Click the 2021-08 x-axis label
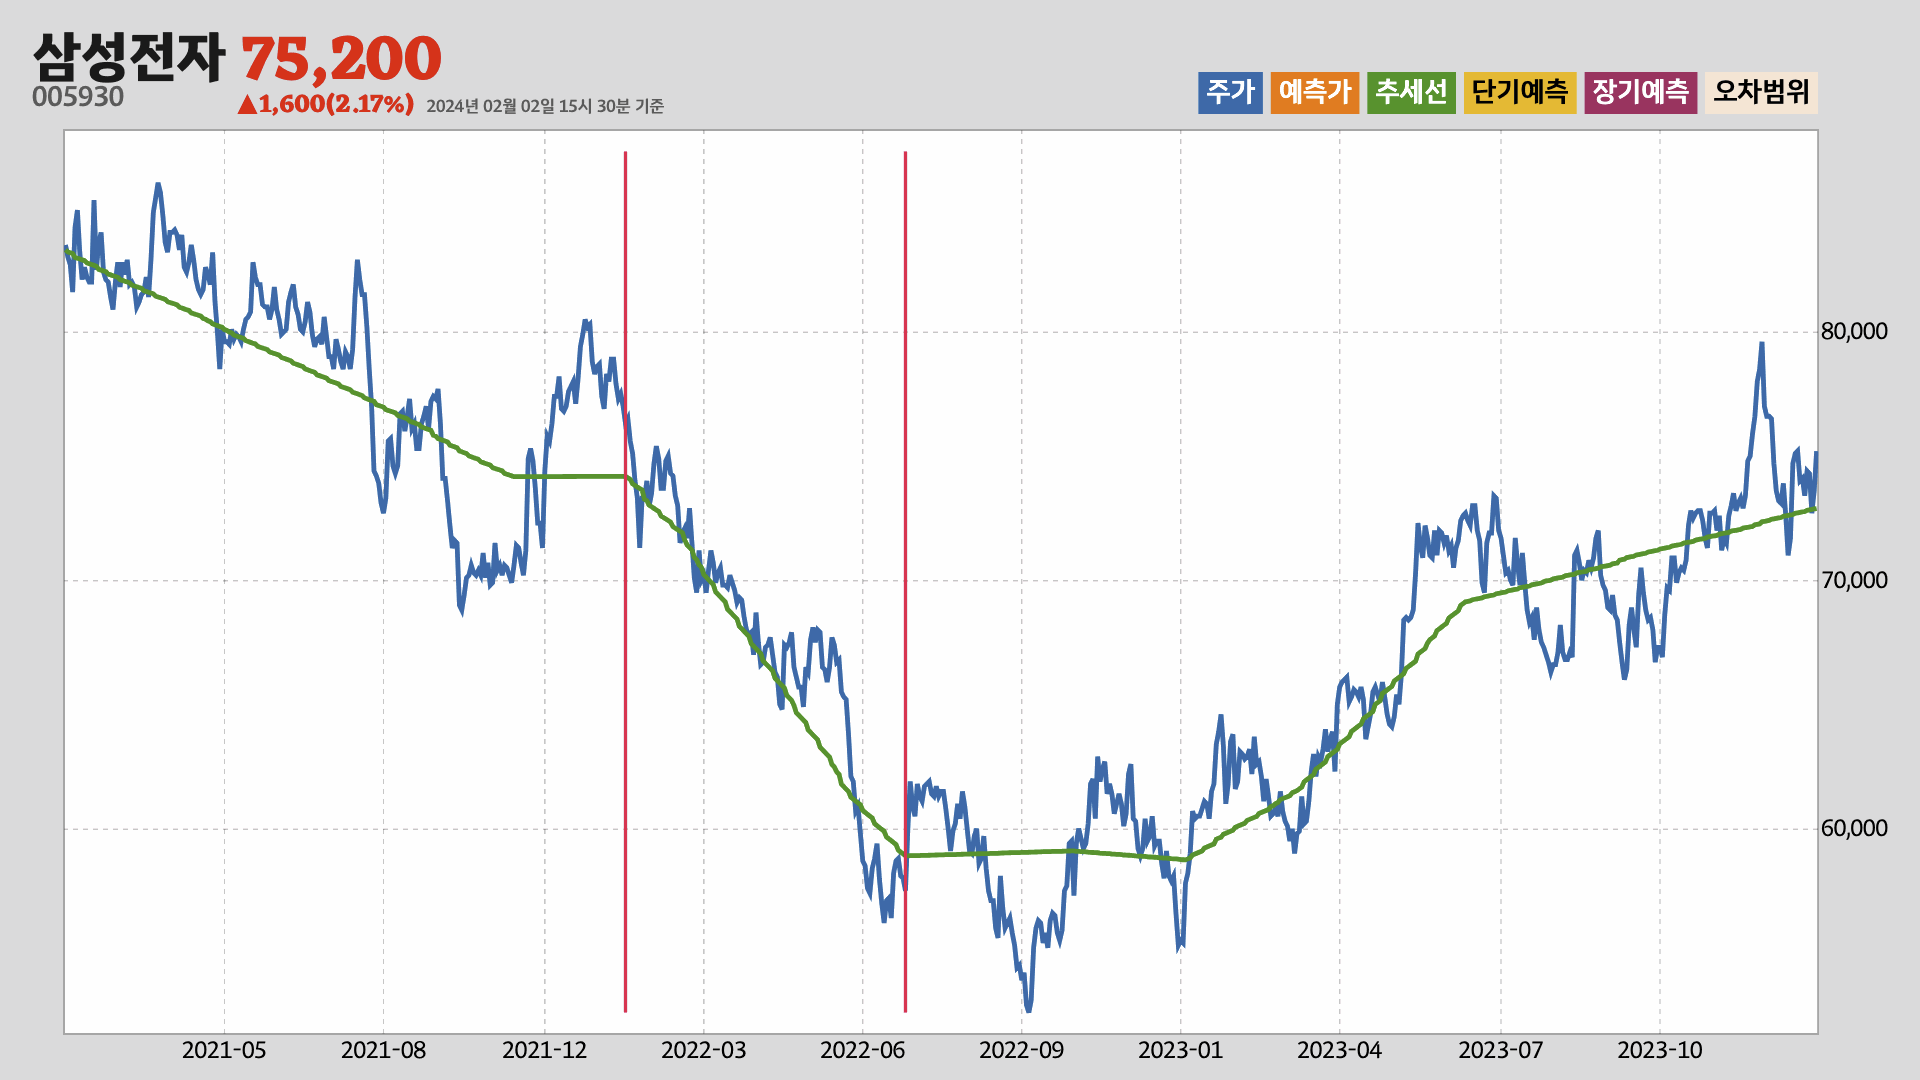1920x1080 pixels. click(x=383, y=1050)
